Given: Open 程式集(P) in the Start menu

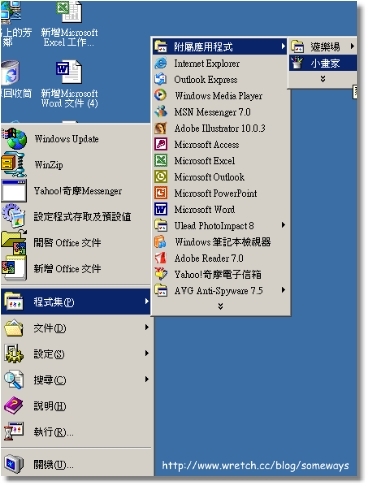Looking at the screenshot, I should (x=76, y=302).
